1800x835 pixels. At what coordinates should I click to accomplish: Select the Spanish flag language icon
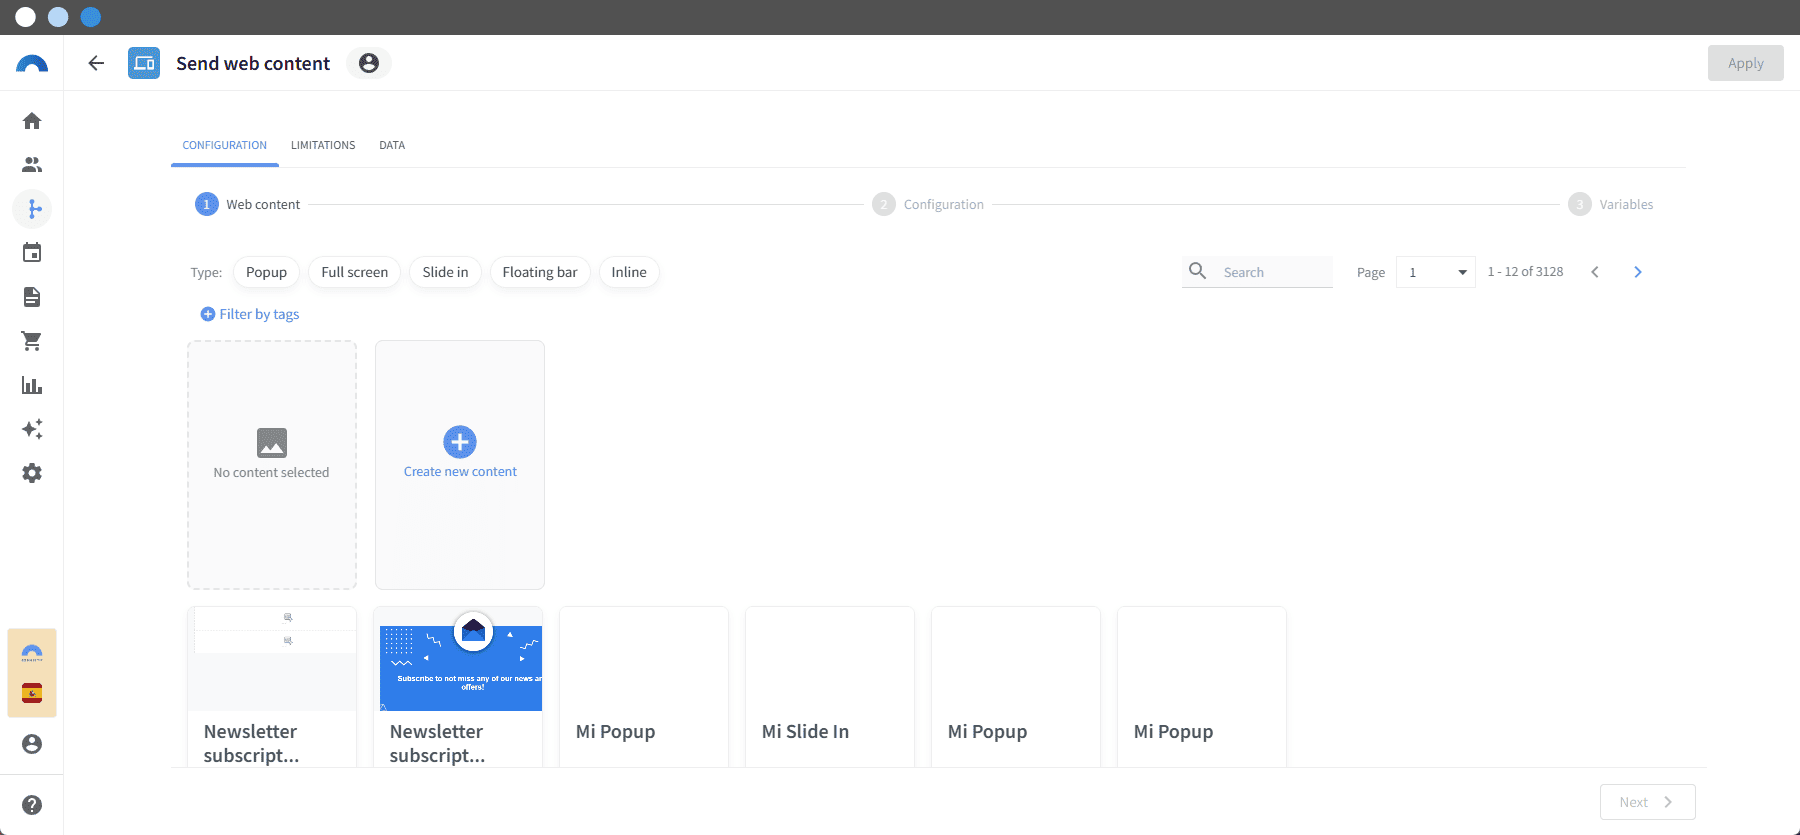point(32,693)
